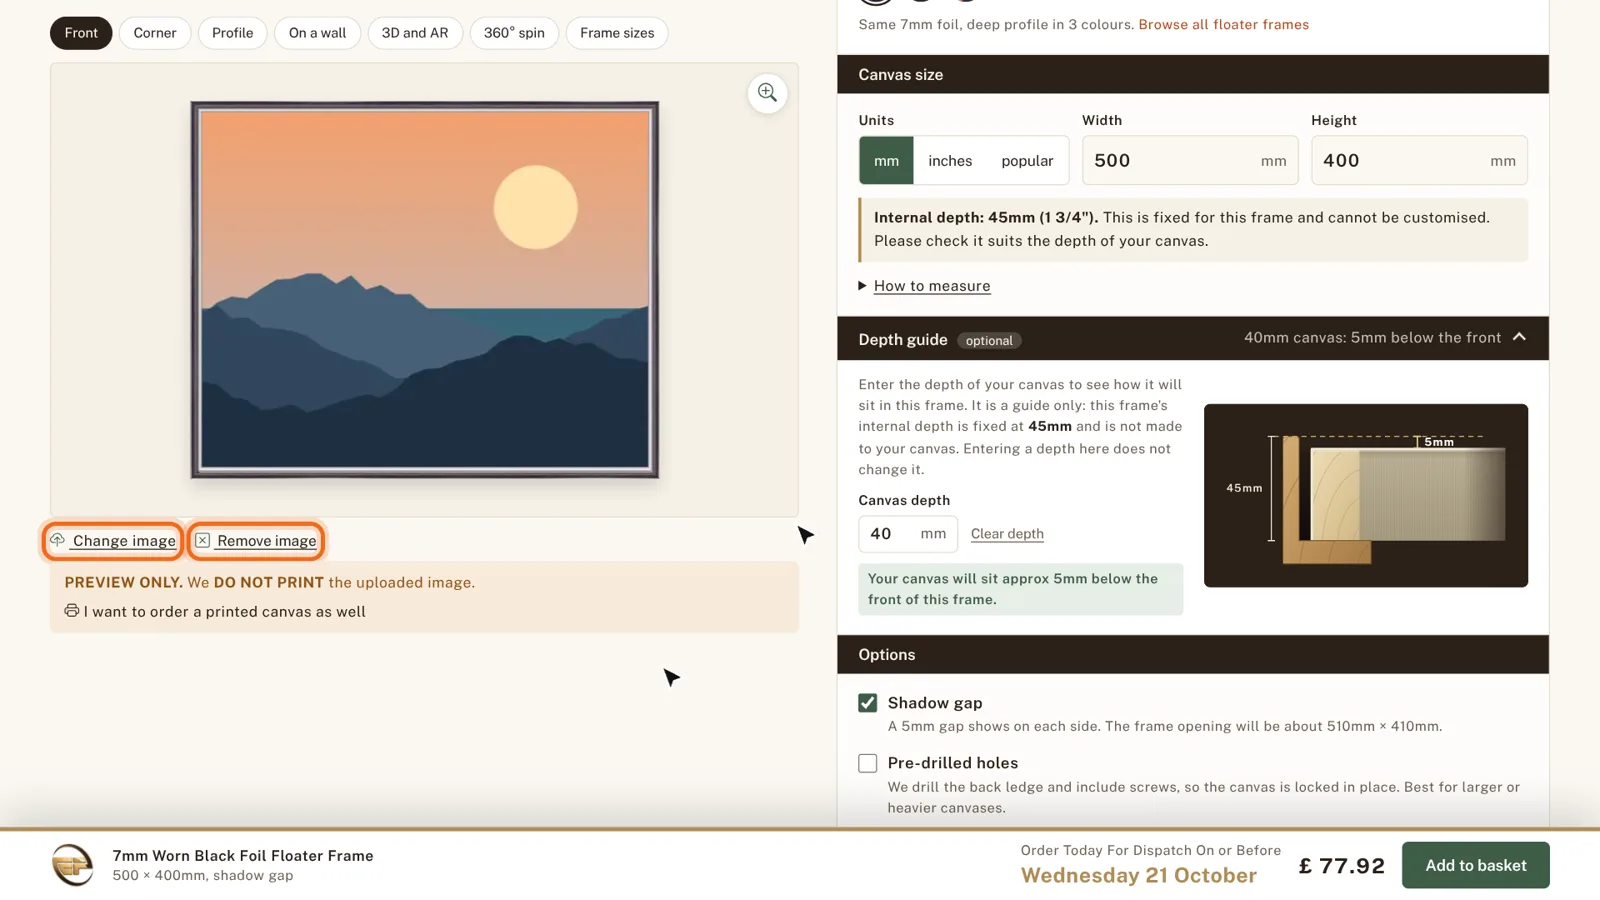The width and height of the screenshot is (1600, 900).
Task: Open Browse all floater frames link
Action: click(1223, 24)
